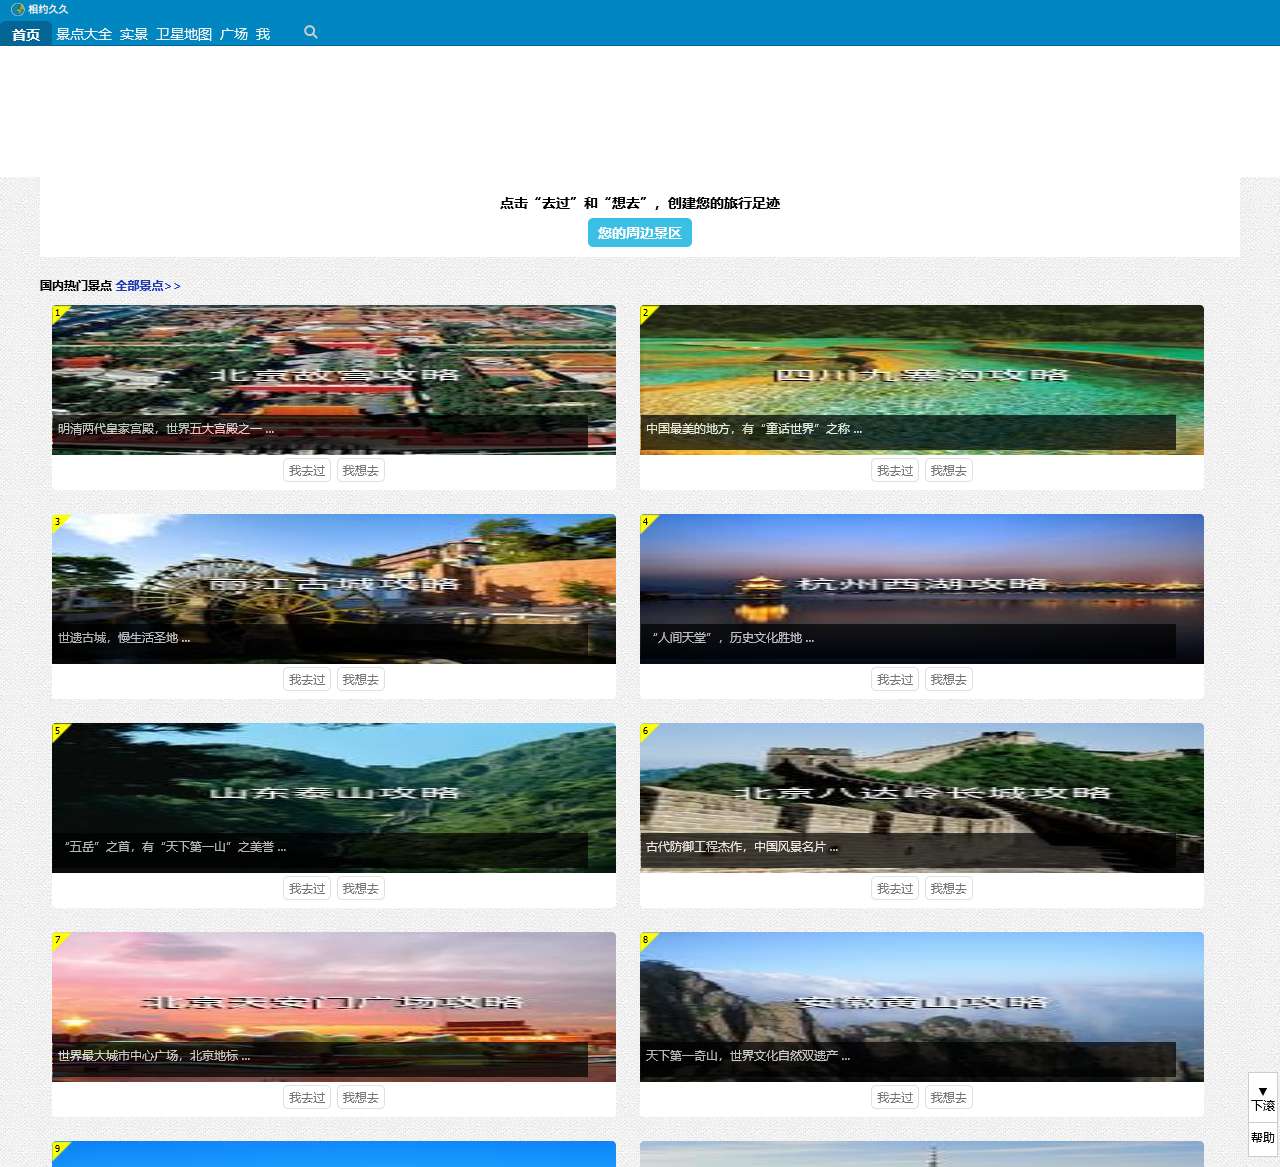Viewport: 1280px width, 1167px height.
Task: Click caption 古代防御工程杰作，中国风景名片
Action: [x=742, y=847]
